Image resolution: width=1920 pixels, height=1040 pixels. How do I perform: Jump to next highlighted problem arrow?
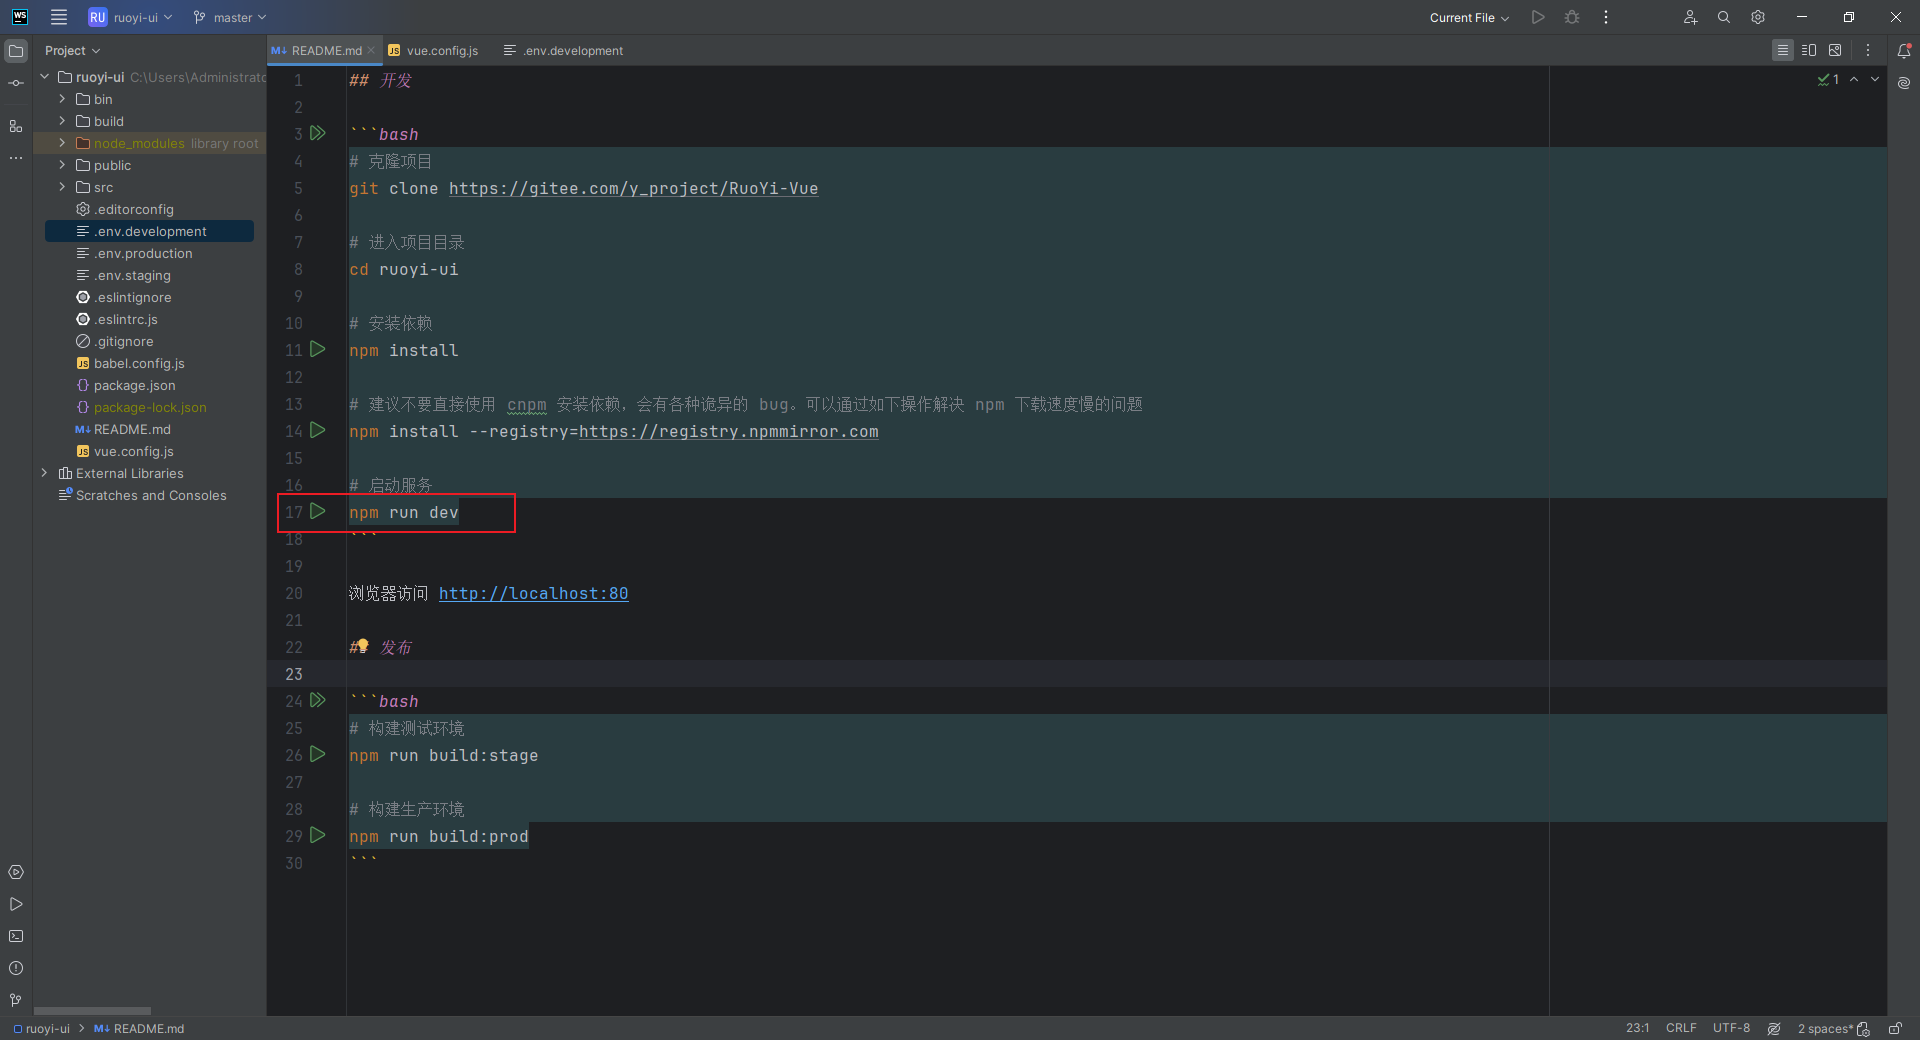(1875, 79)
